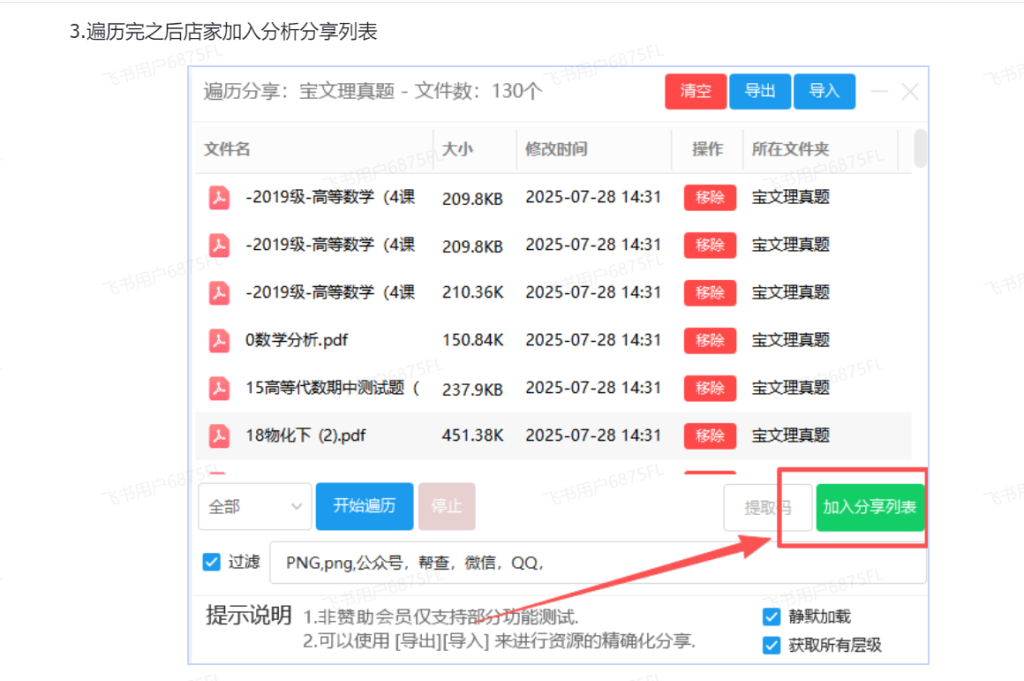Click the blue 导出 button
This screenshot has width=1024, height=681.
(x=760, y=91)
